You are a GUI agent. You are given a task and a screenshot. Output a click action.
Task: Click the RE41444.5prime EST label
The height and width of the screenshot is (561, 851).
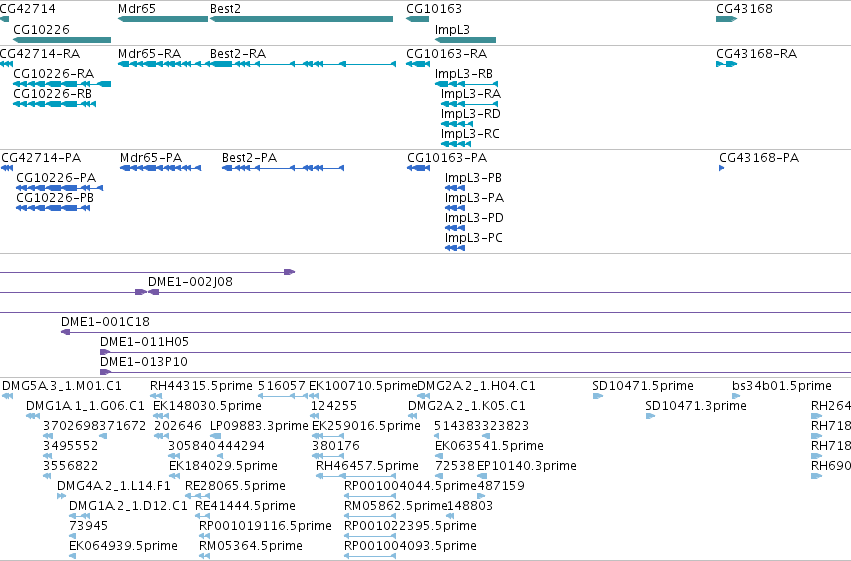click(245, 506)
